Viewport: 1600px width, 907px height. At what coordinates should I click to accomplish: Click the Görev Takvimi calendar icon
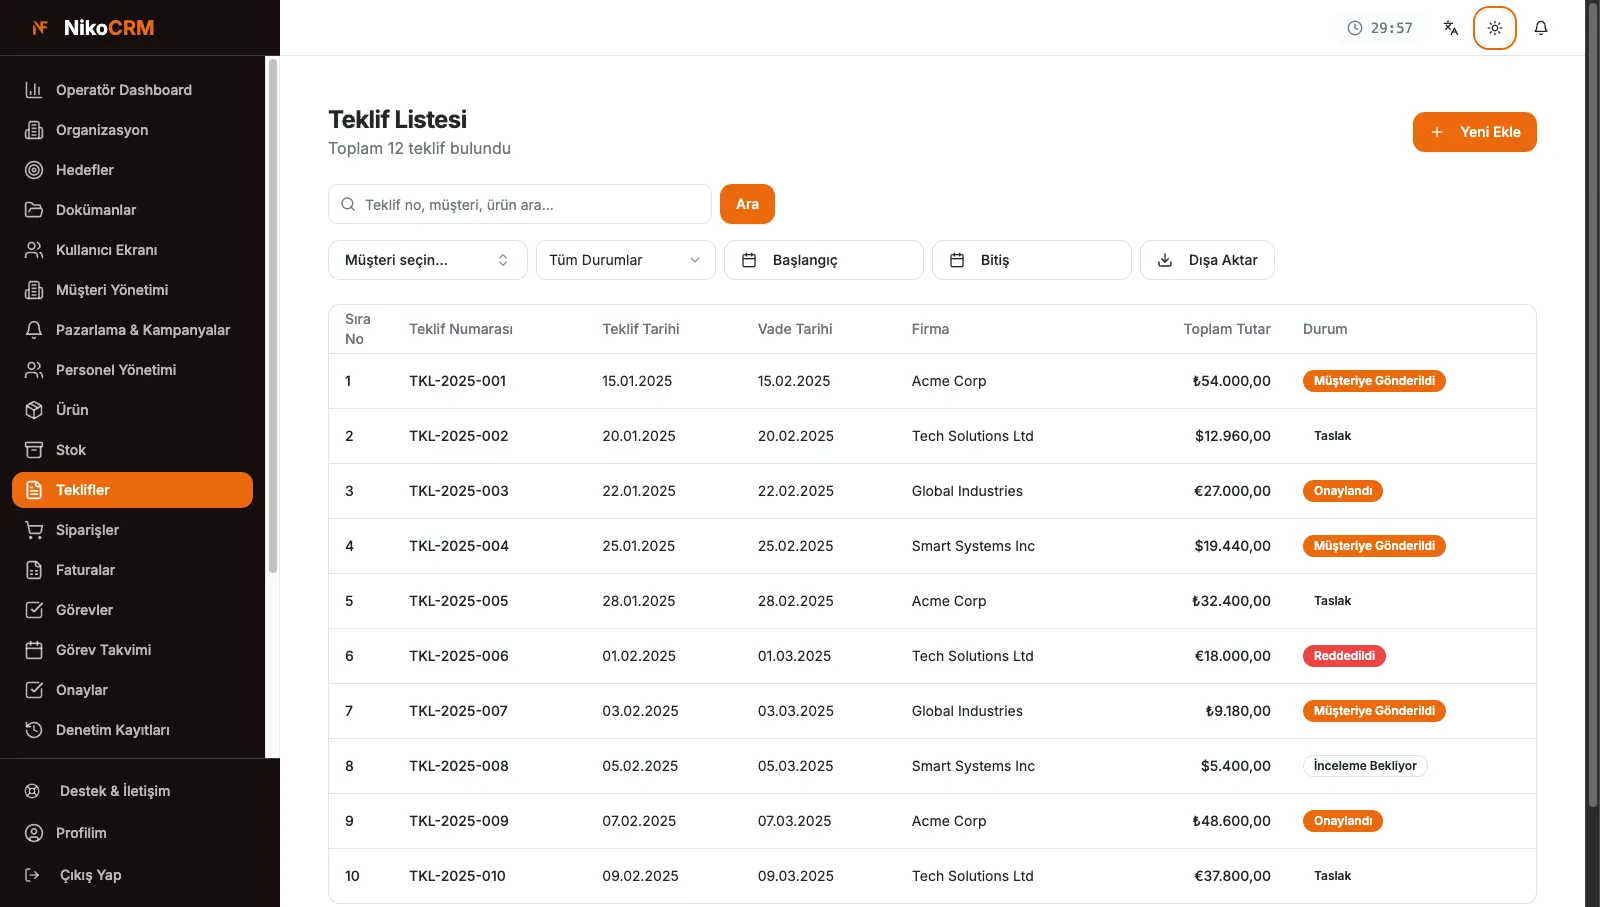tap(34, 650)
